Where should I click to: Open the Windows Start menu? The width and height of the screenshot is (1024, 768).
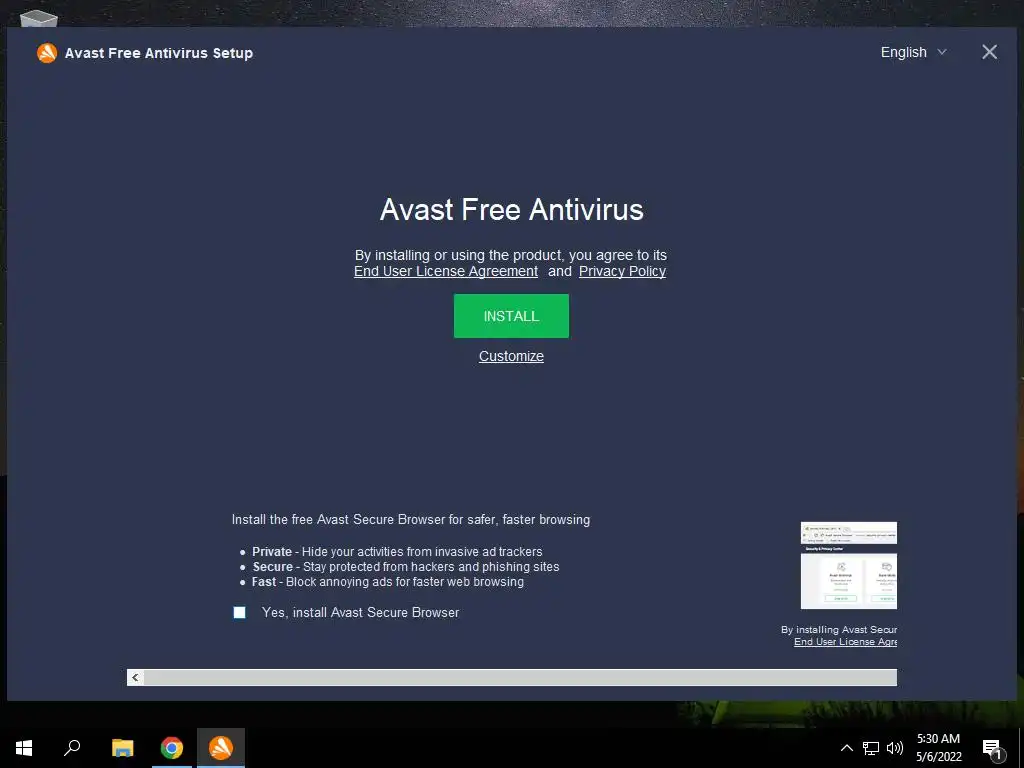[x=24, y=748]
